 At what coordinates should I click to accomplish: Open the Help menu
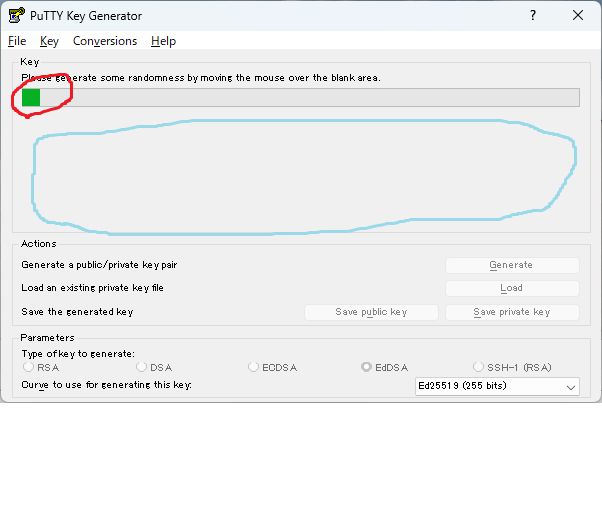(x=163, y=41)
